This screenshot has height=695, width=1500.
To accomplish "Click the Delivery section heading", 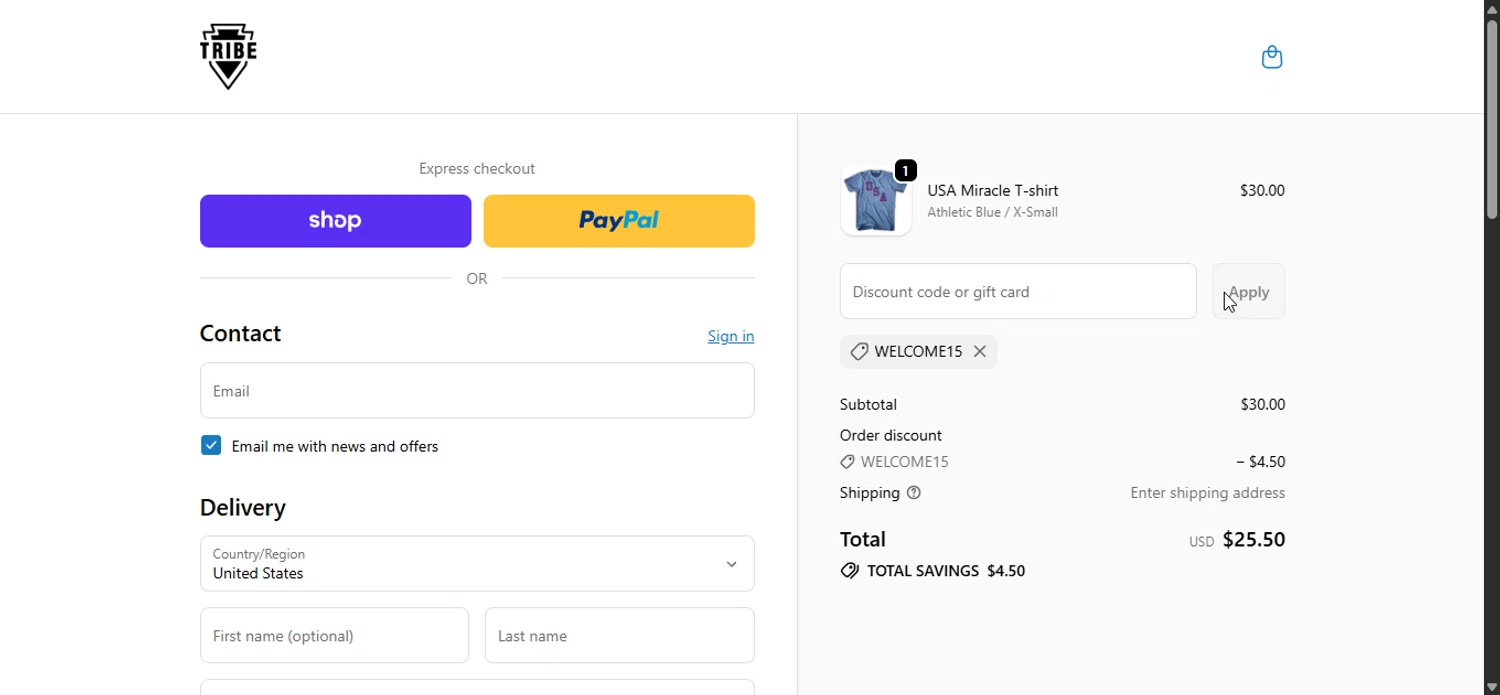I will [x=243, y=508].
